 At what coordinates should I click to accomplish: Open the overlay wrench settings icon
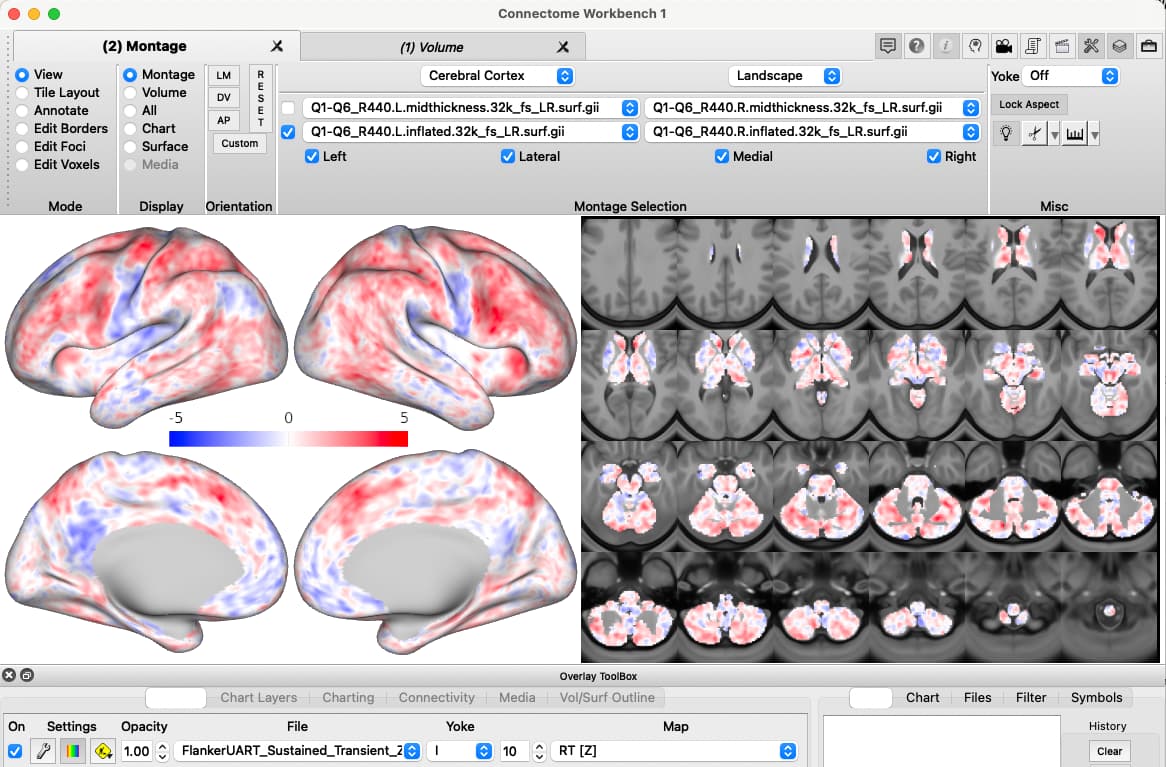coord(43,751)
